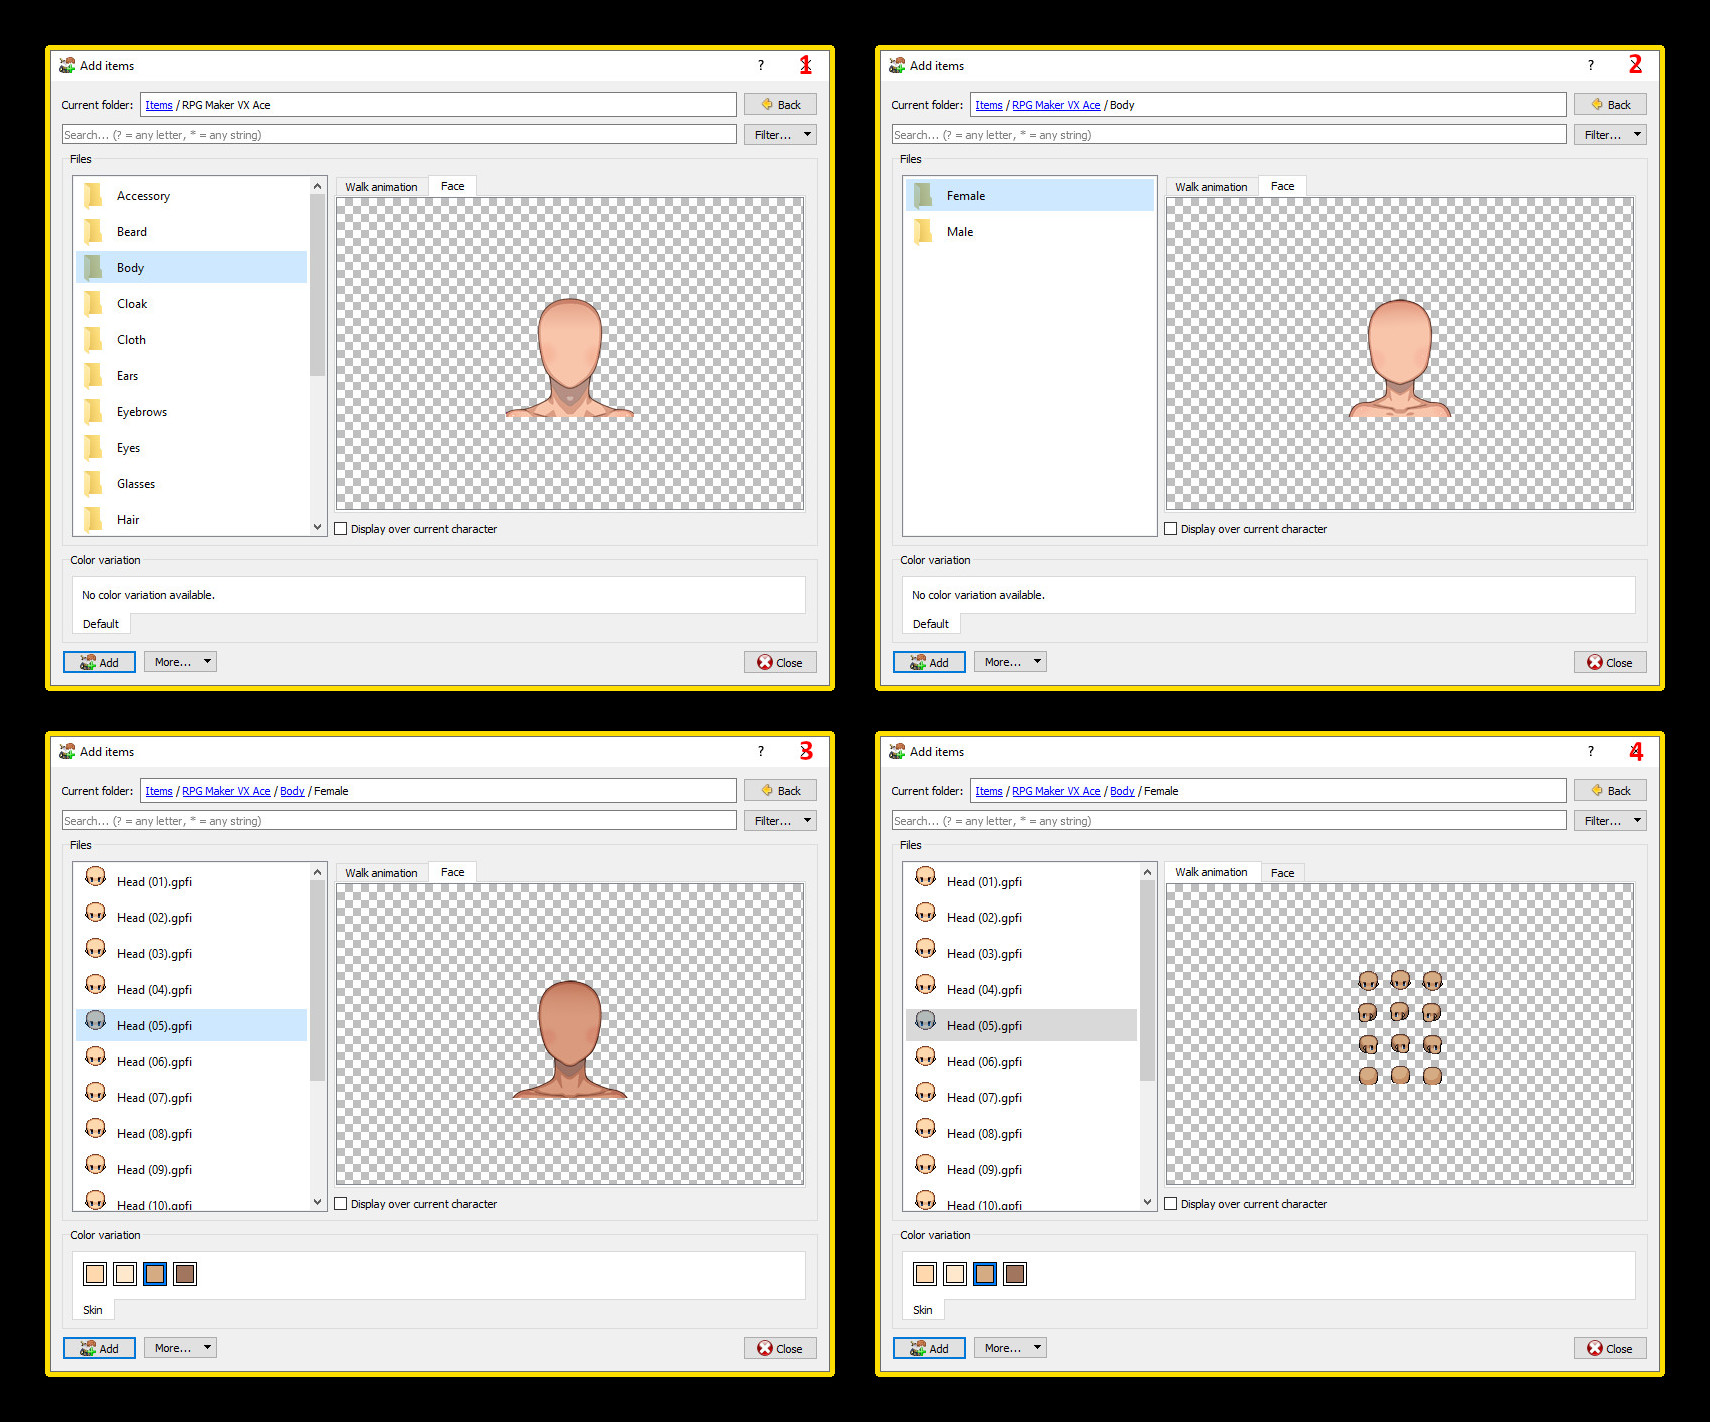Open the Beard folder icon in window 1
Image resolution: width=1710 pixels, height=1422 pixels.
click(93, 231)
